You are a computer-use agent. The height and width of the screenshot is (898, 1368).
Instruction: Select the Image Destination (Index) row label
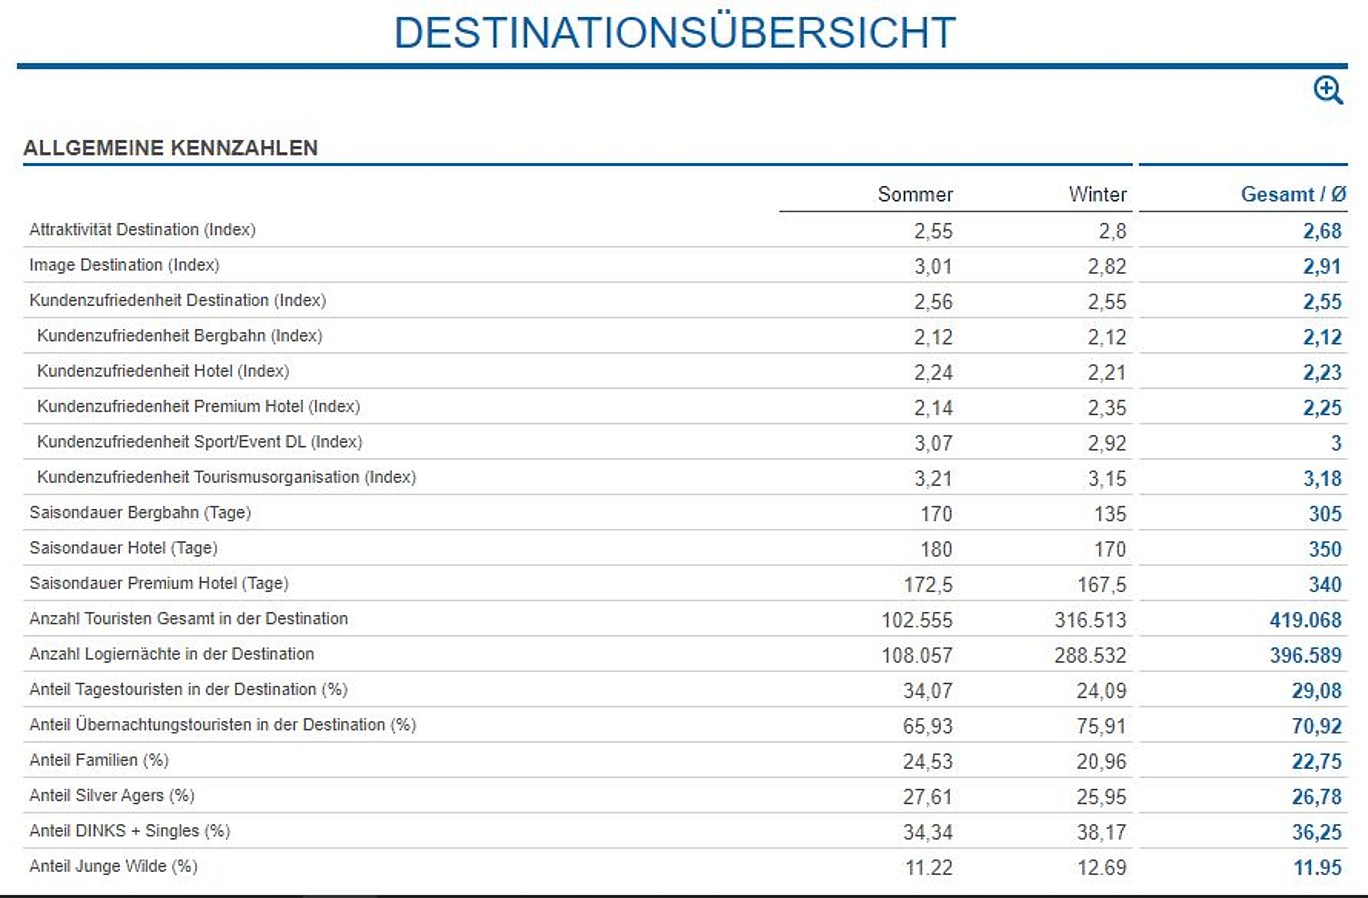coord(124,265)
